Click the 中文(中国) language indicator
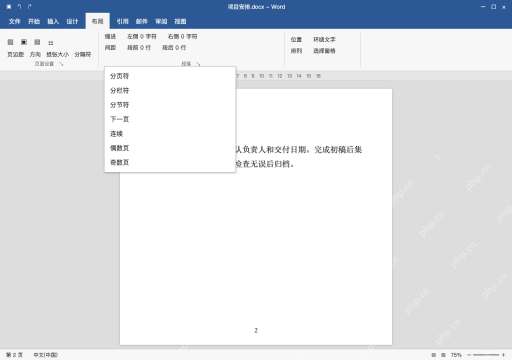The width and height of the screenshot is (512, 360). point(46,355)
